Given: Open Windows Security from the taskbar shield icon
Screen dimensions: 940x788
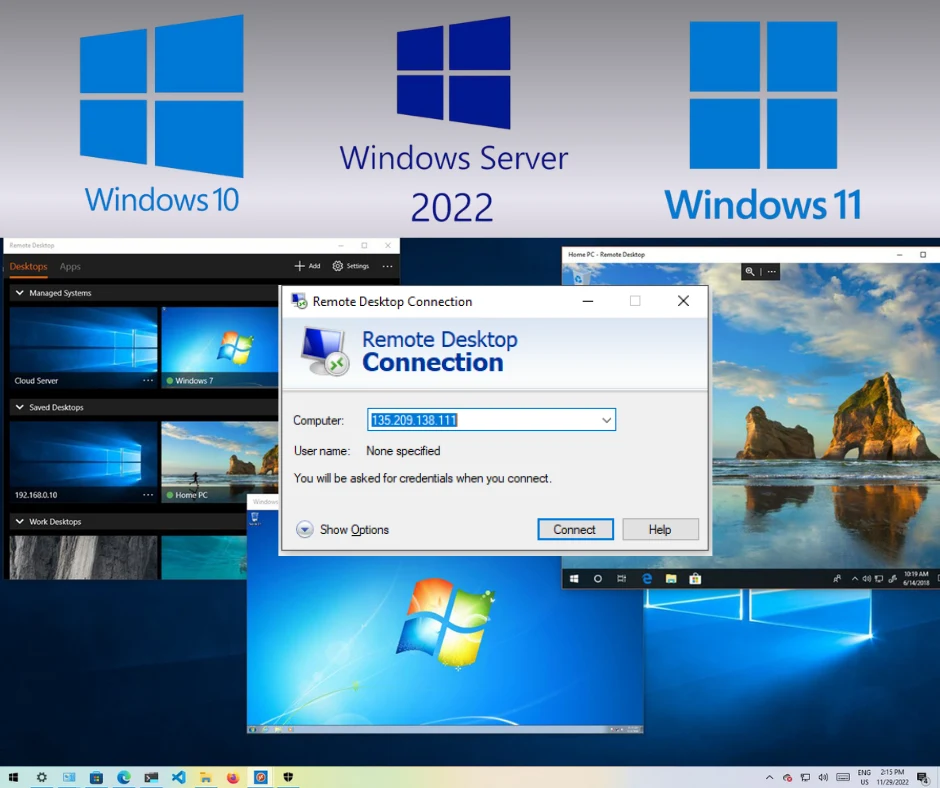Looking at the screenshot, I should [x=288, y=777].
